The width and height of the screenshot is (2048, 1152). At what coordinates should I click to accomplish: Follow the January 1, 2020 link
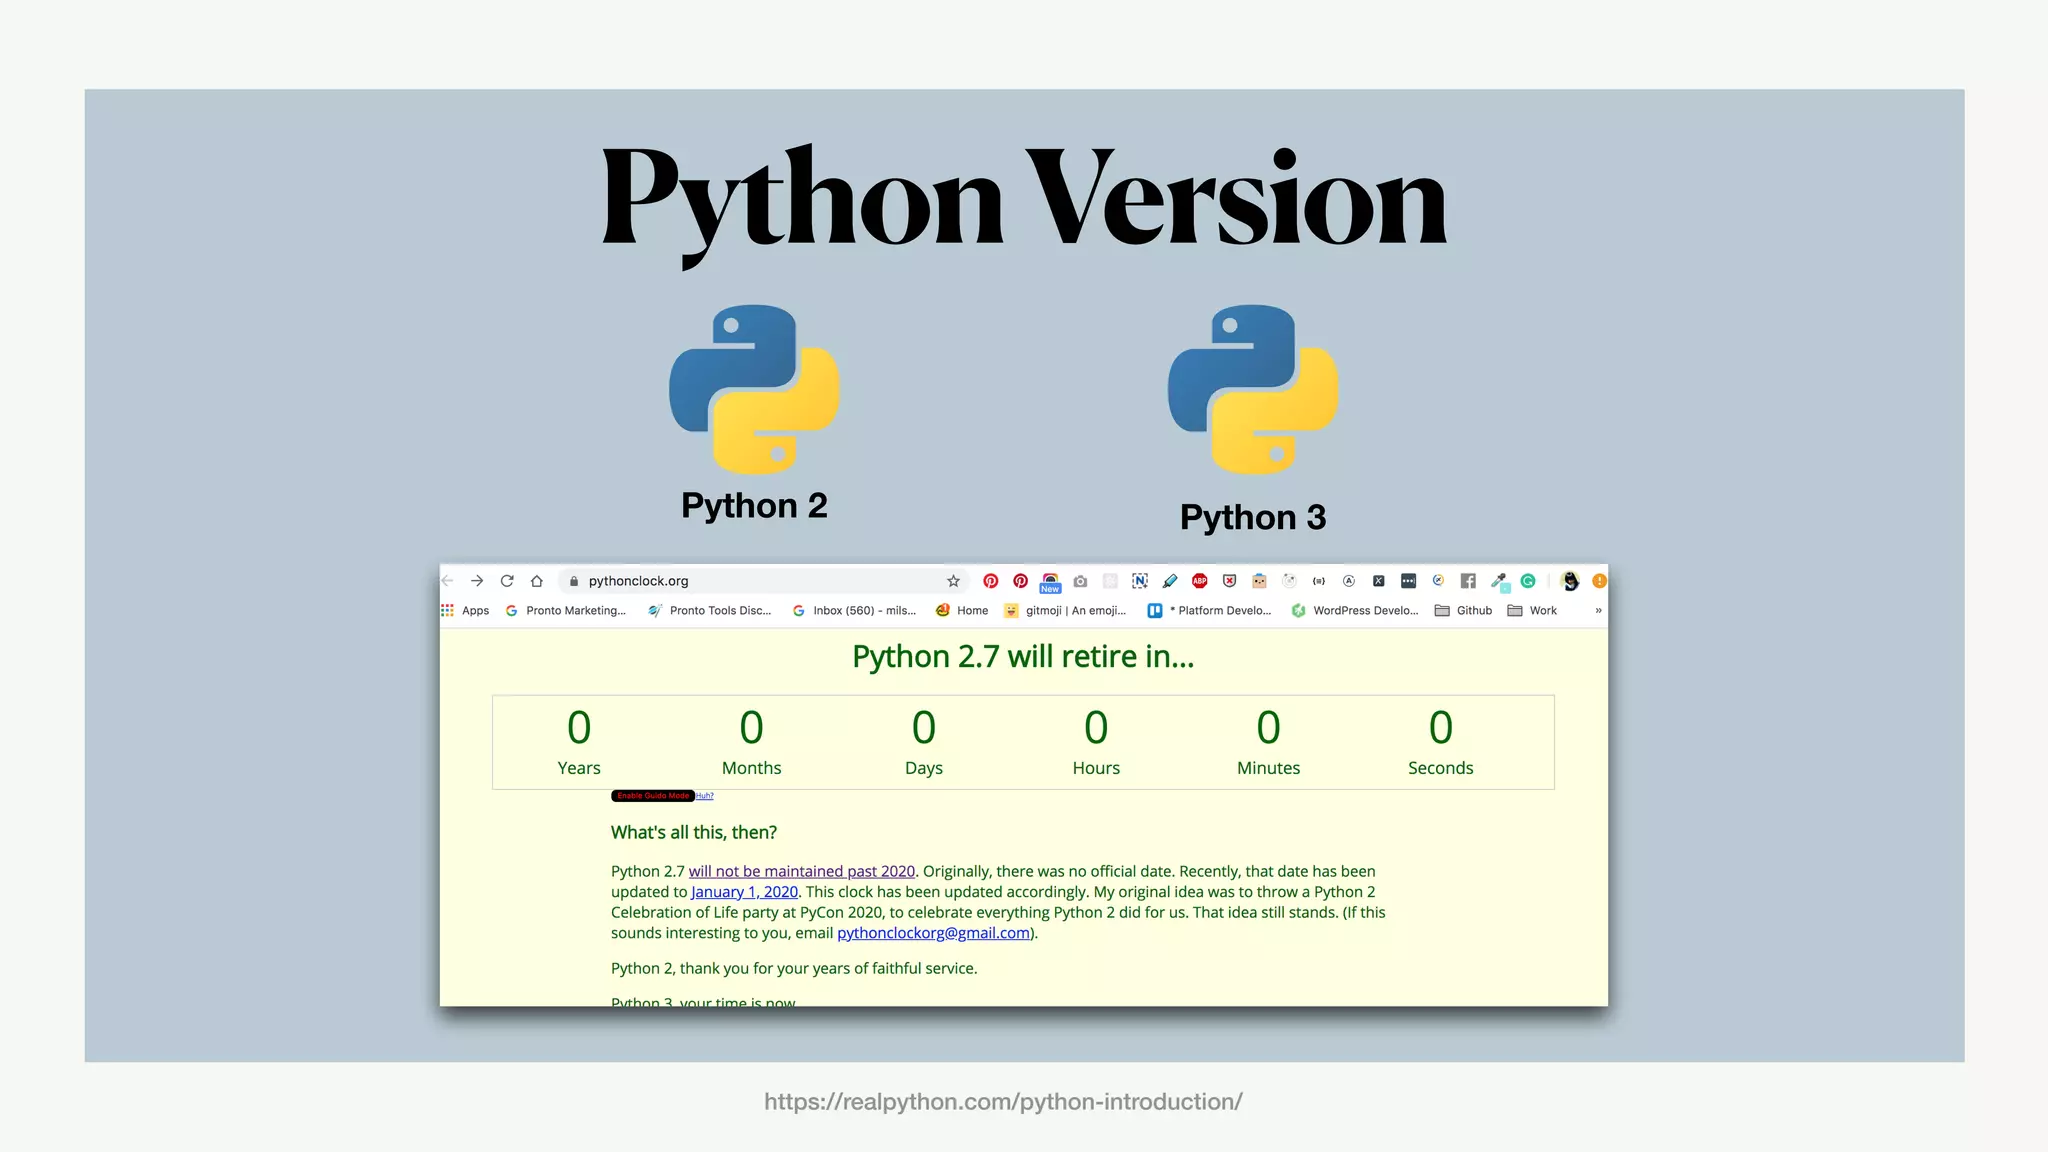tap(744, 892)
